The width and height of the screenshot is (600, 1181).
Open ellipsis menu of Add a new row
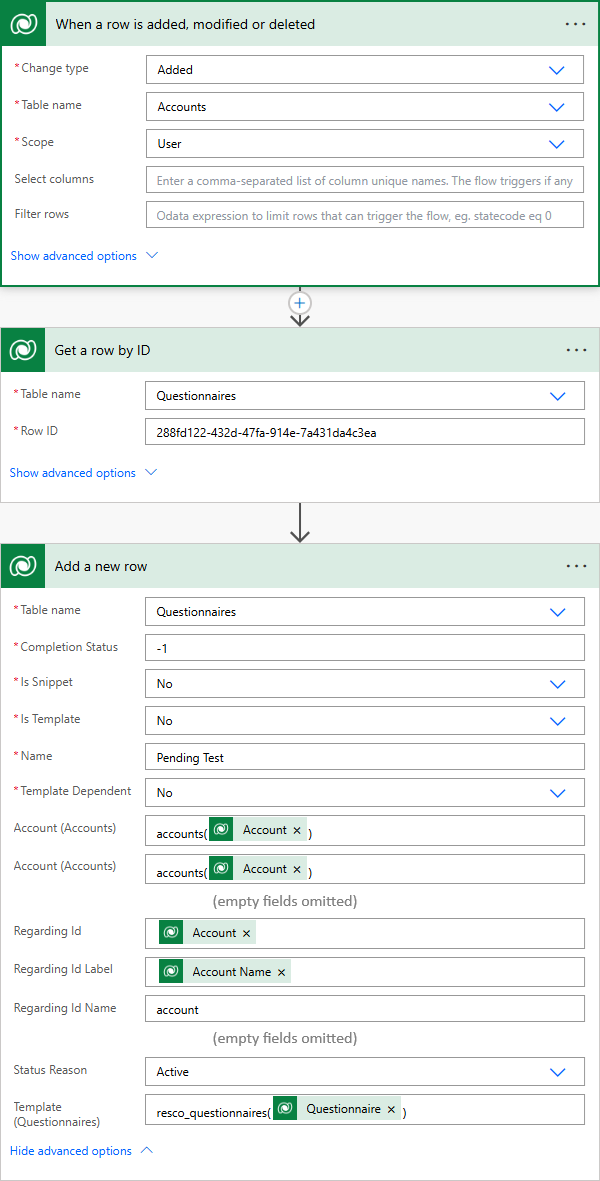(x=575, y=566)
